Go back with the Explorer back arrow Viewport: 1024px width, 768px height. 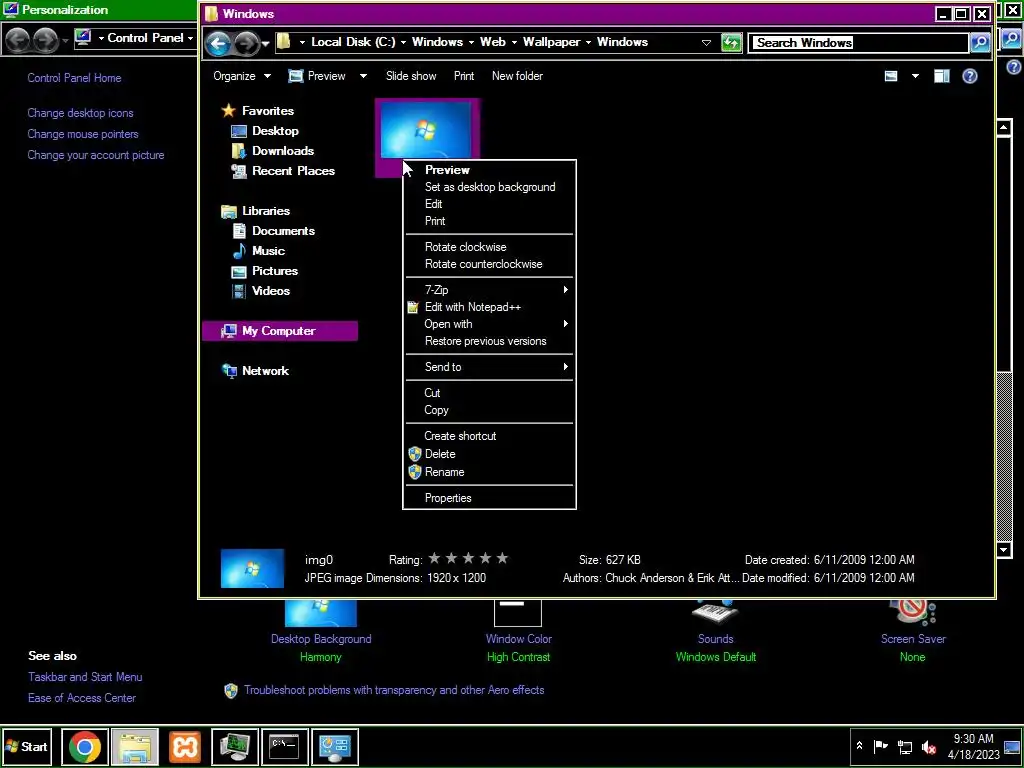pos(219,43)
